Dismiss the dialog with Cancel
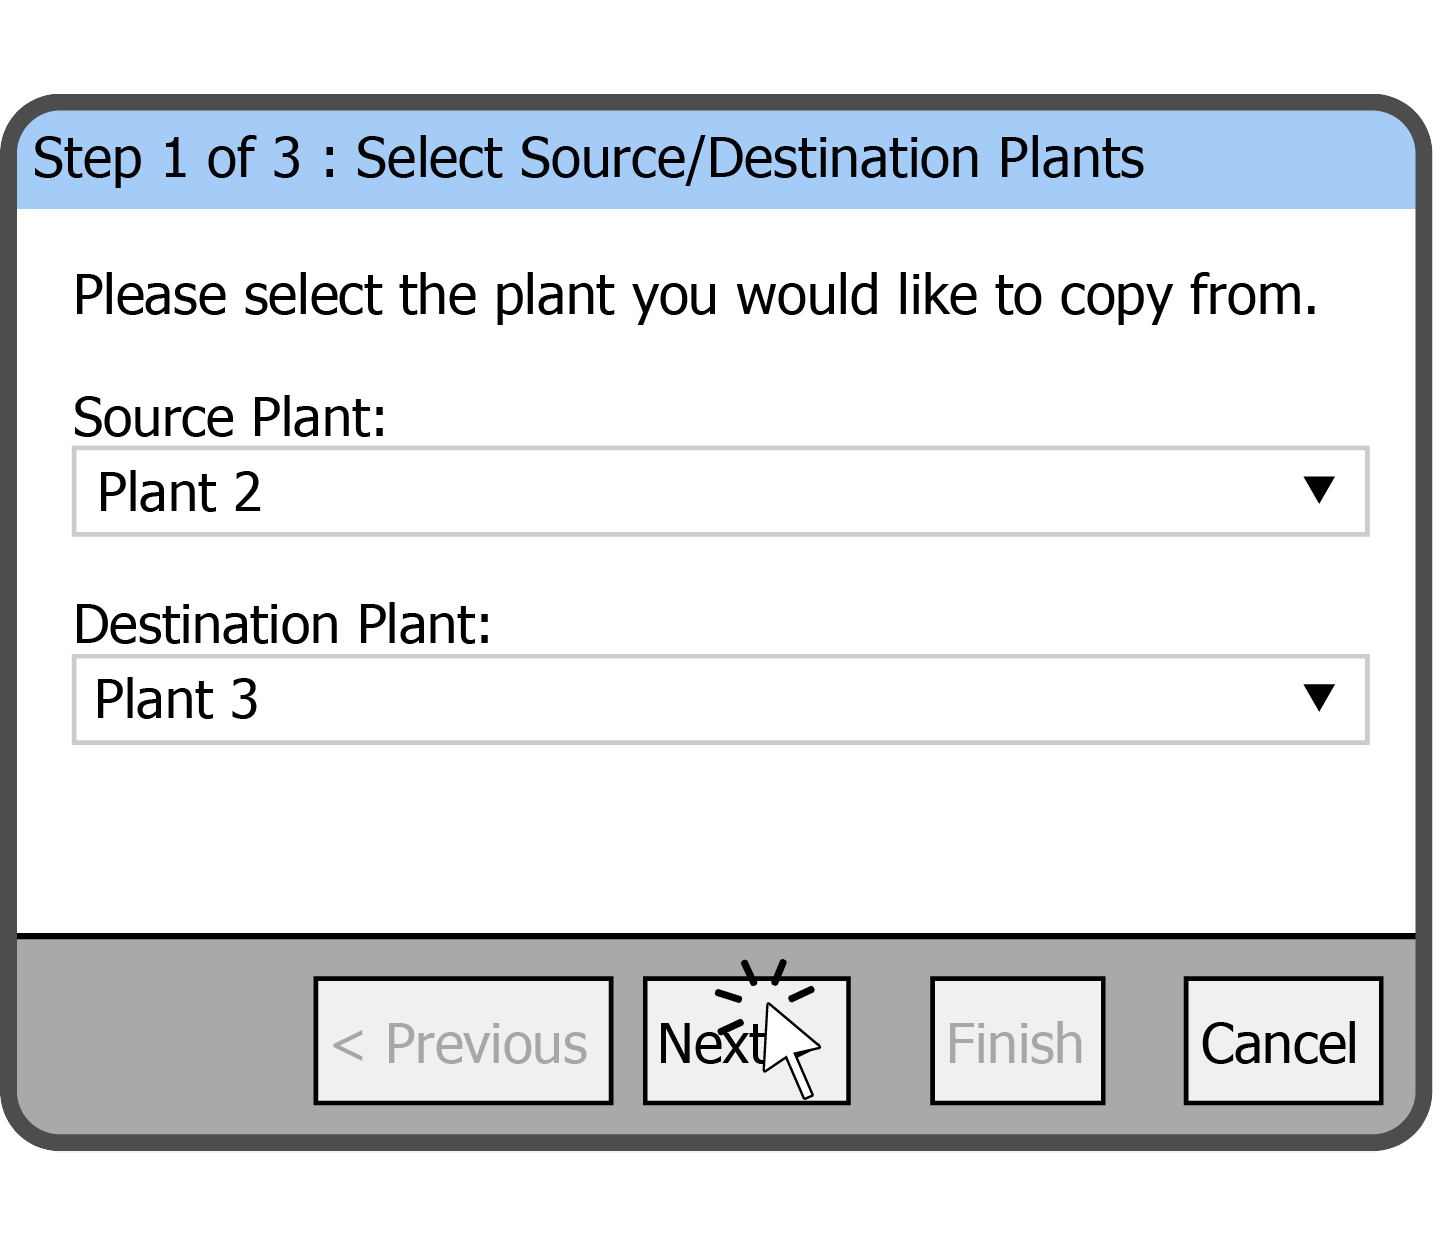Viewport: 1433px width, 1246px height. (x=1281, y=1040)
